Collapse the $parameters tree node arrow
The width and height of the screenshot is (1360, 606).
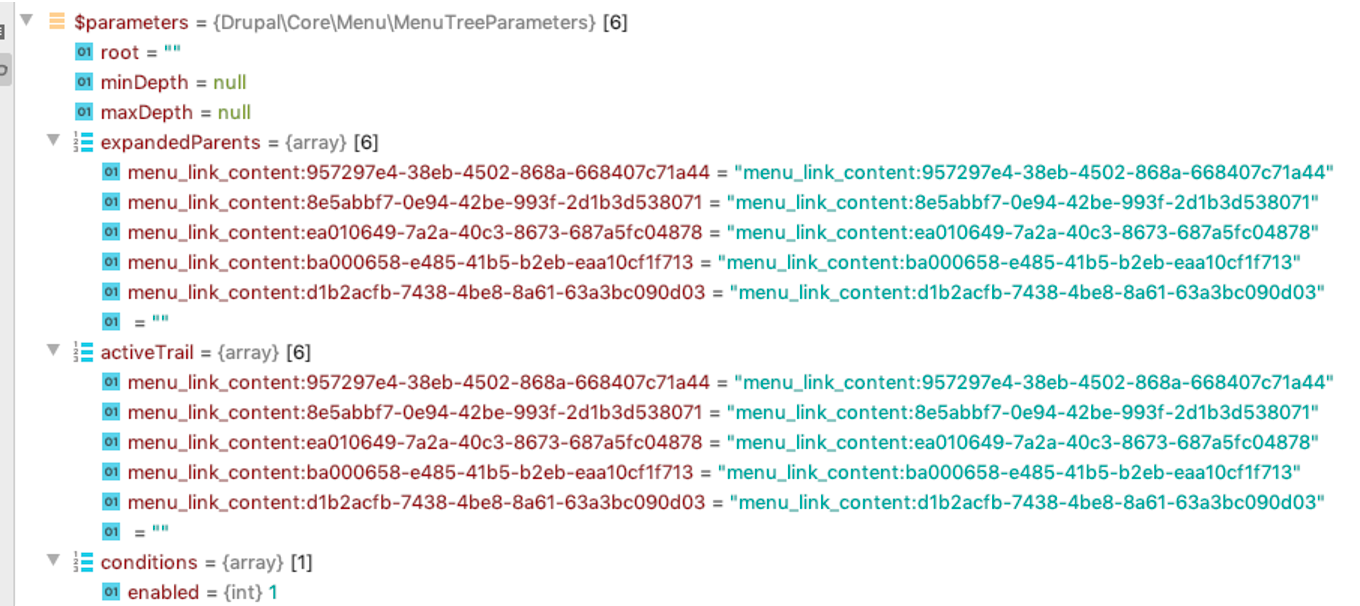[x=25, y=21]
